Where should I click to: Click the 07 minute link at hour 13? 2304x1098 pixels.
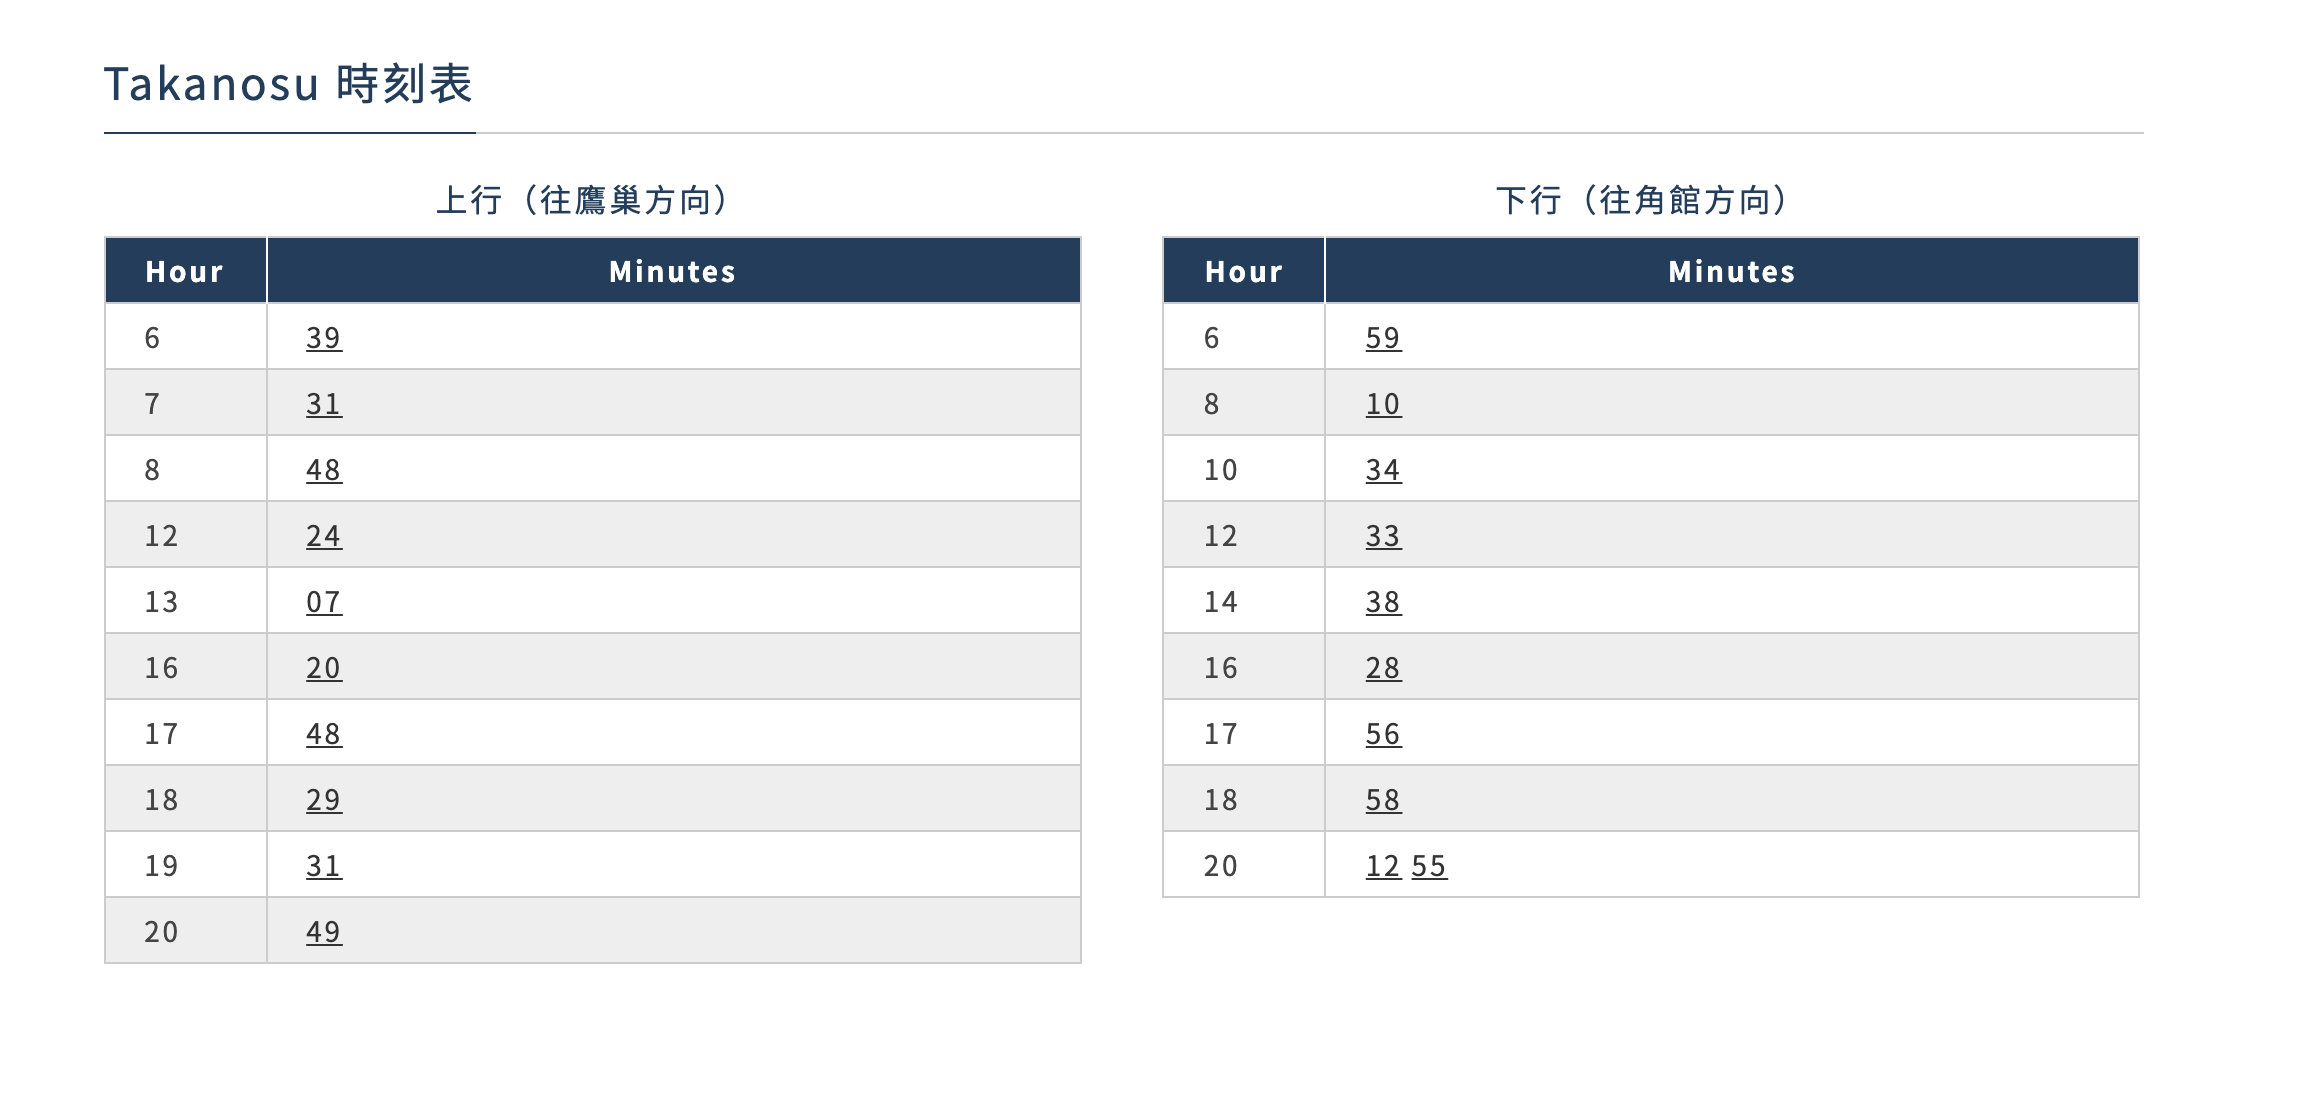click(324, 602)
